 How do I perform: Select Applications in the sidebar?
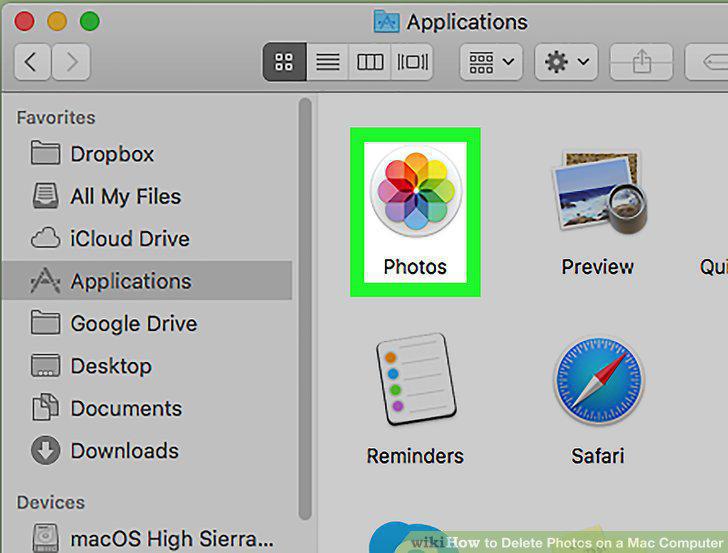[x=147, y=280]
